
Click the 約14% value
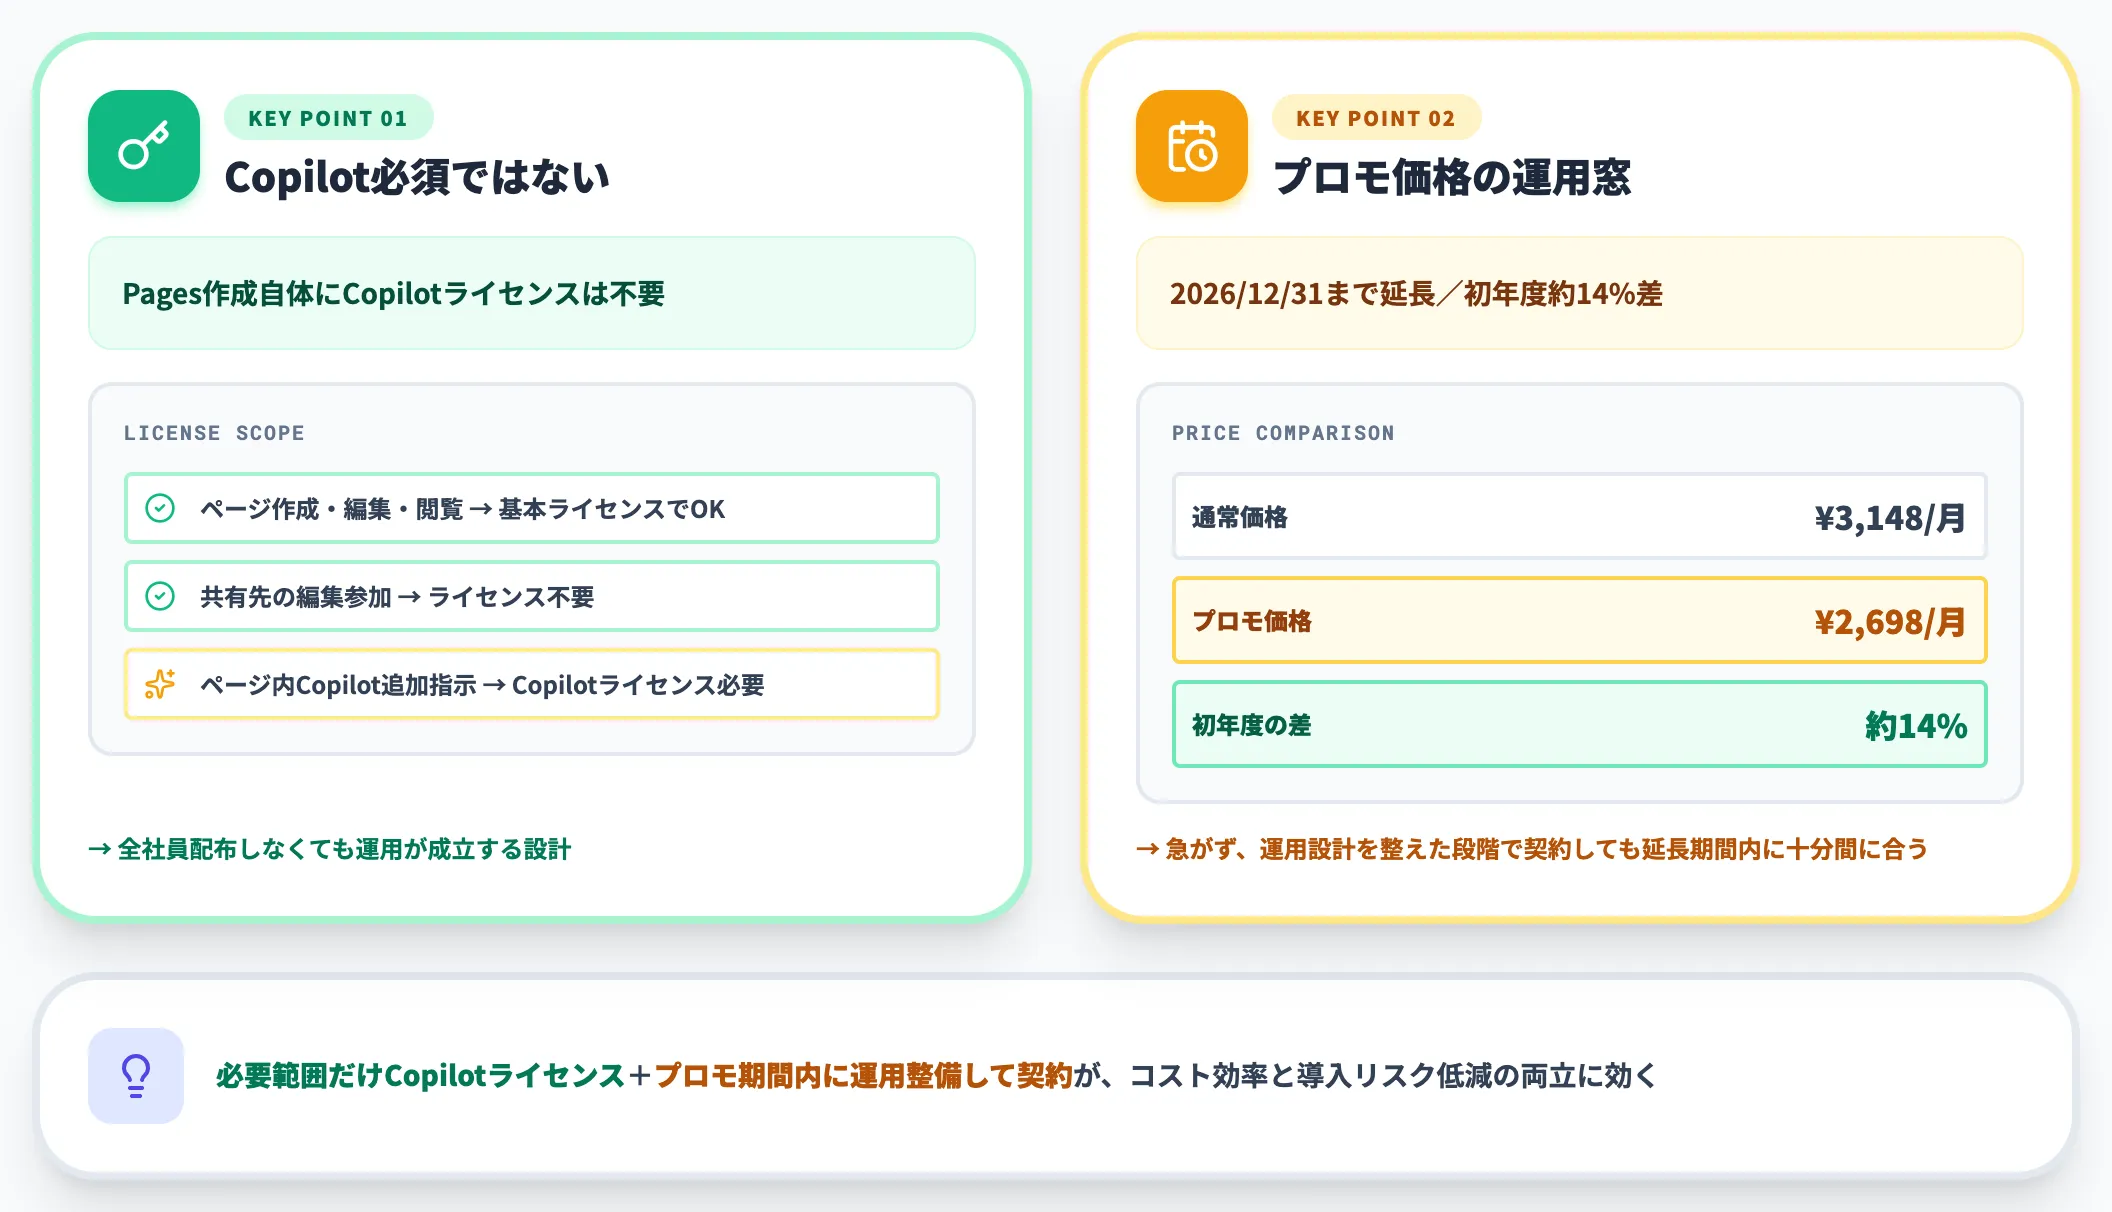coord(1916,726)
